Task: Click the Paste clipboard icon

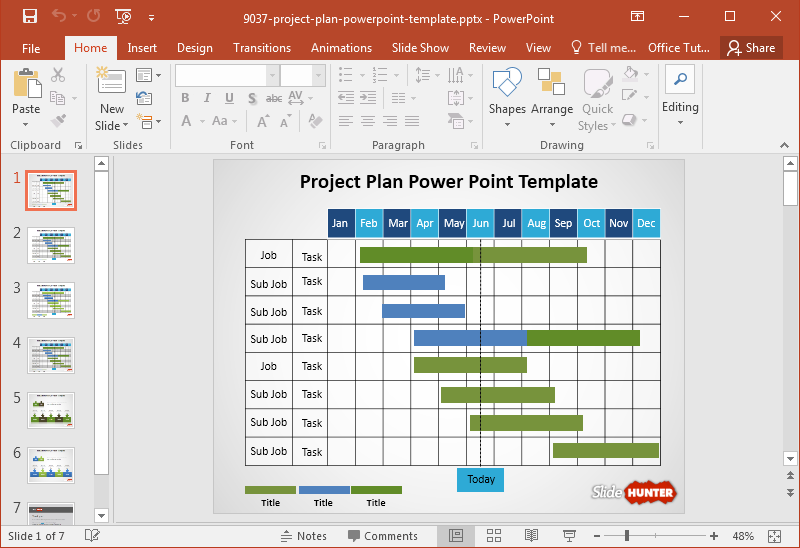Action: pyautogui.click(x=26, y=85)
